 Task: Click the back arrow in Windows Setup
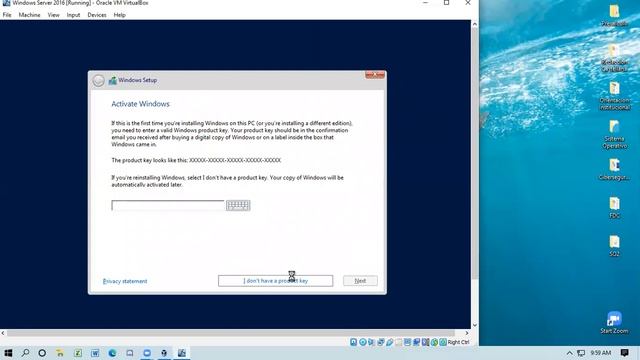pos(98,80)
